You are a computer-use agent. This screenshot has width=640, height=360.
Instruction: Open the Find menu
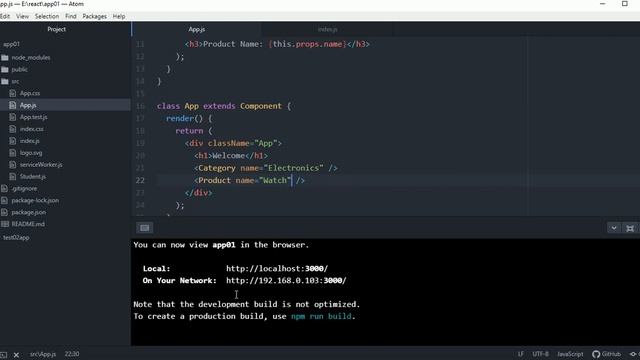pyautogui.click(x=71, y=16)
